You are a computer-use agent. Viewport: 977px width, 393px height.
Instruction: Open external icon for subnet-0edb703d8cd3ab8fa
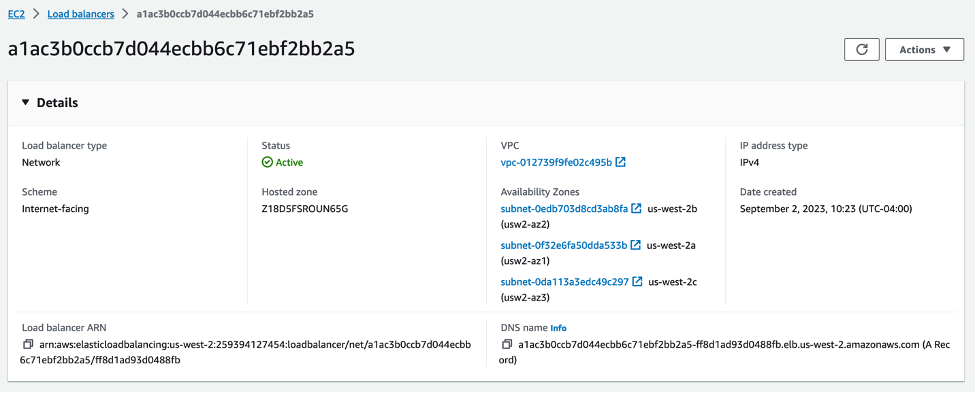[636, 209]
